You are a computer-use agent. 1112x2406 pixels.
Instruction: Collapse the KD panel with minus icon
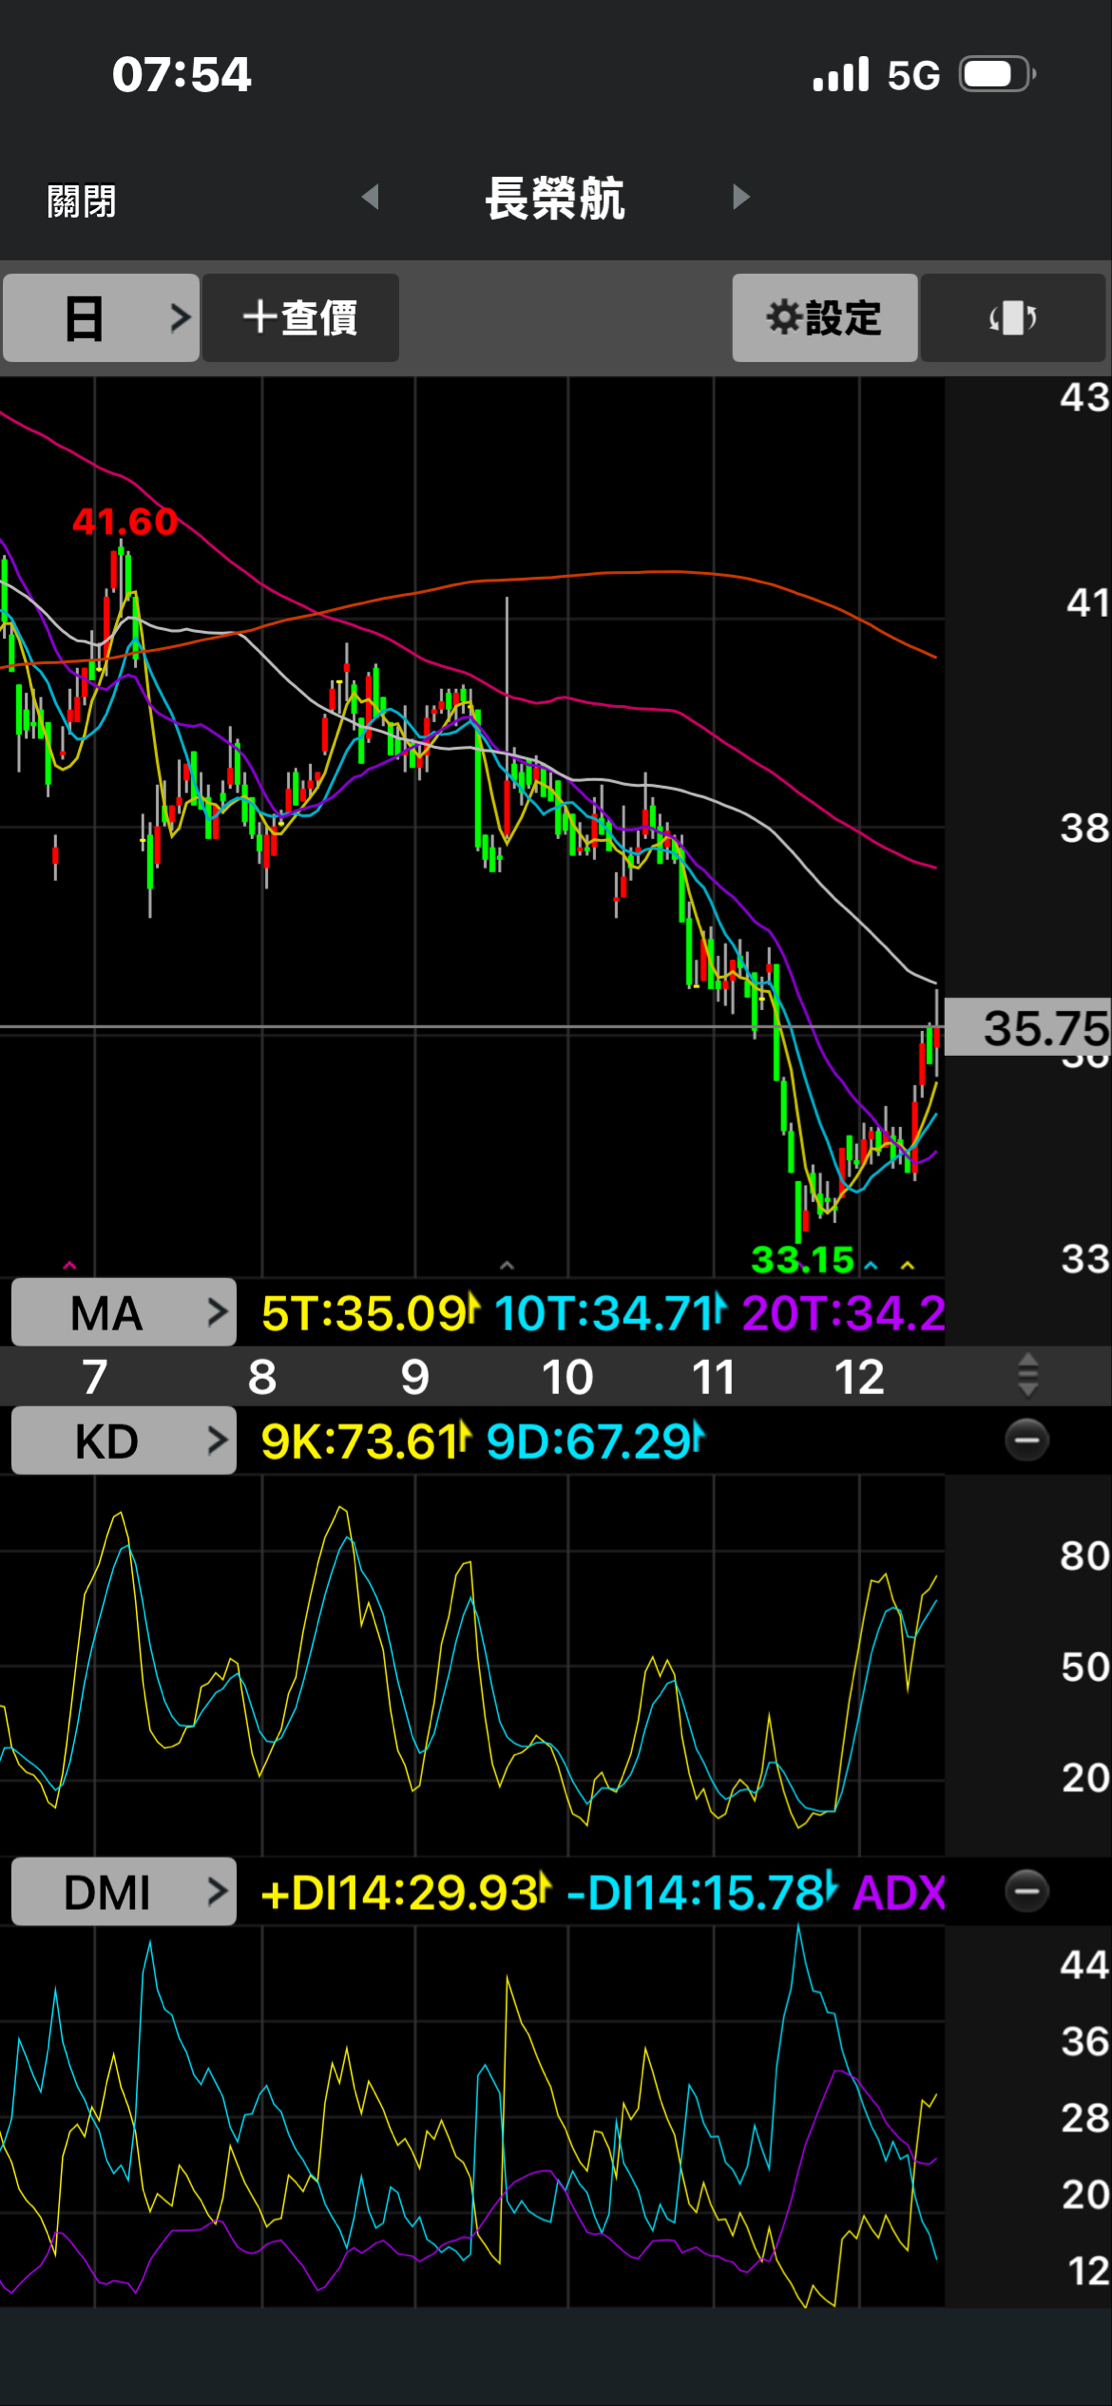tap(1027, 1440)
